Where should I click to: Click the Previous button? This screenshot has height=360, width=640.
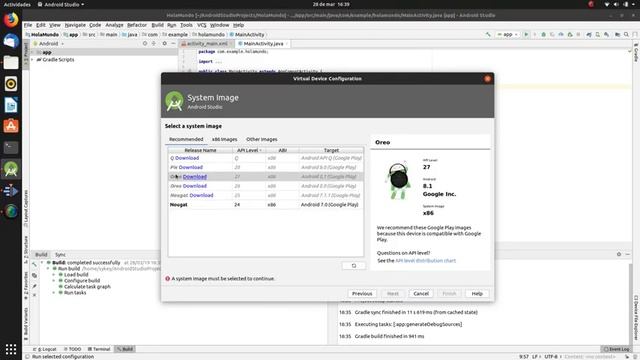pos(362,293)
